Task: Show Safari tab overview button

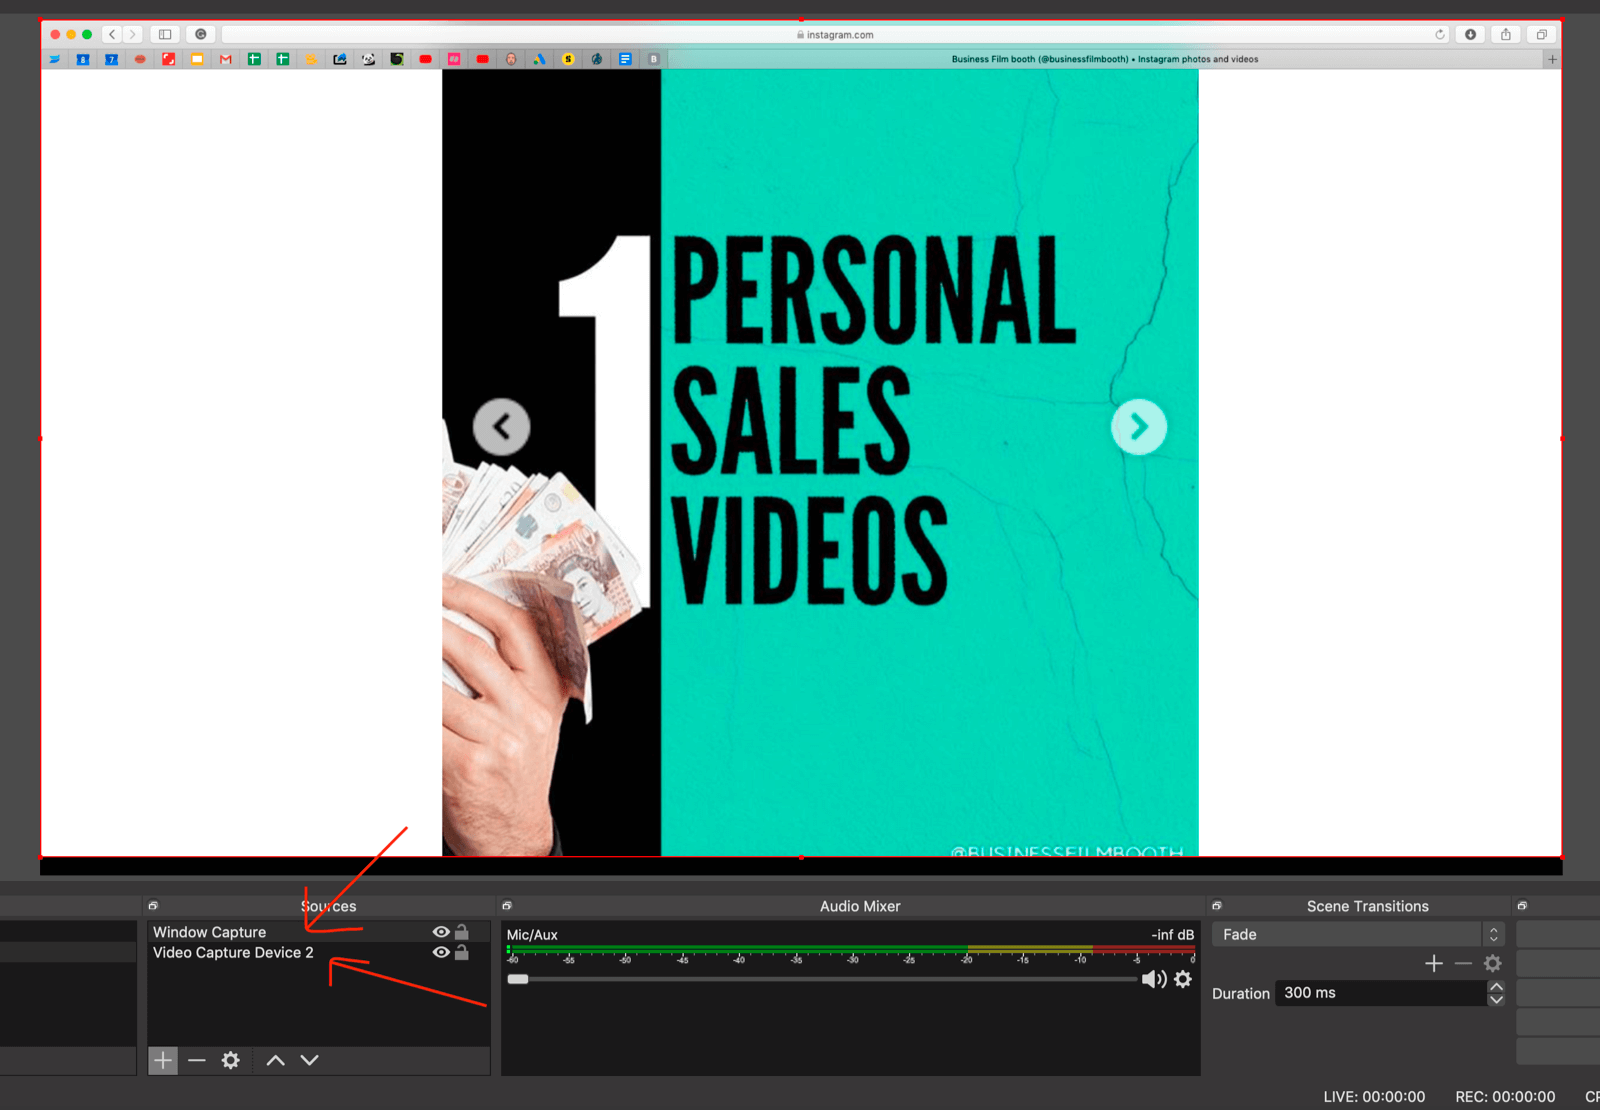Action: coord(1541,34)
